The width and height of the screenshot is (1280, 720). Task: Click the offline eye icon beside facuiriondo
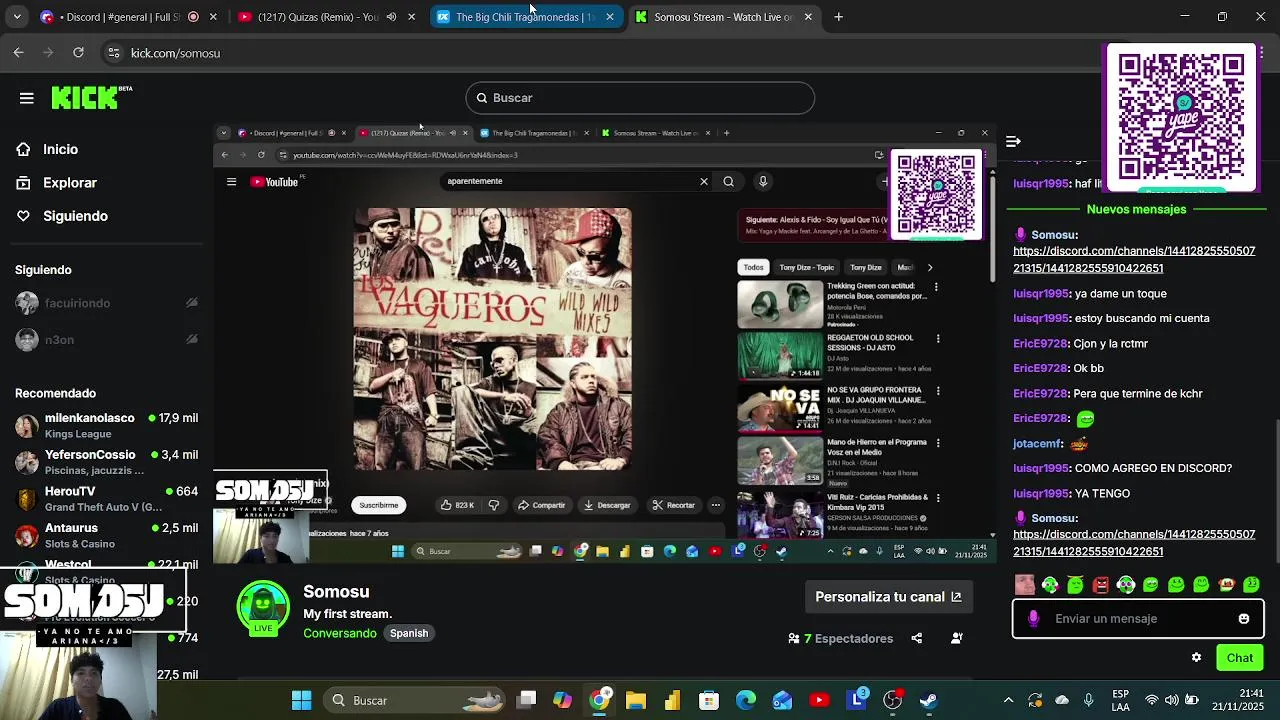(192, 303)
